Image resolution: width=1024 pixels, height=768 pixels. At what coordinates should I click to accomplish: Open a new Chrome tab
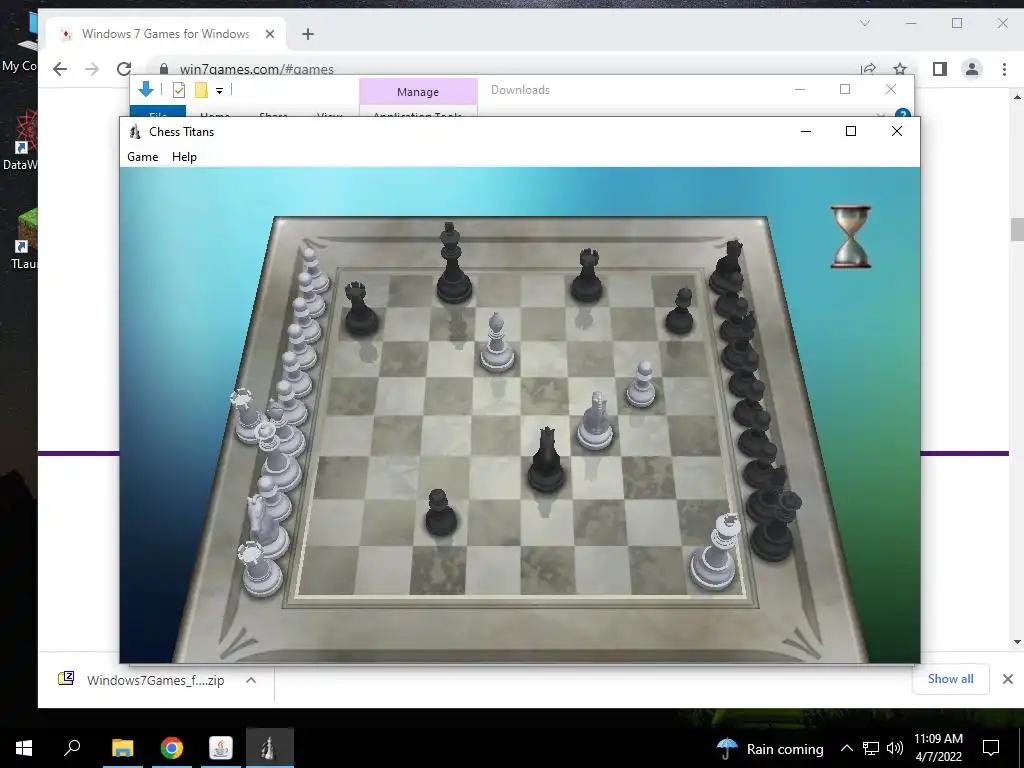pyautogui.click(x=308, y=34)
